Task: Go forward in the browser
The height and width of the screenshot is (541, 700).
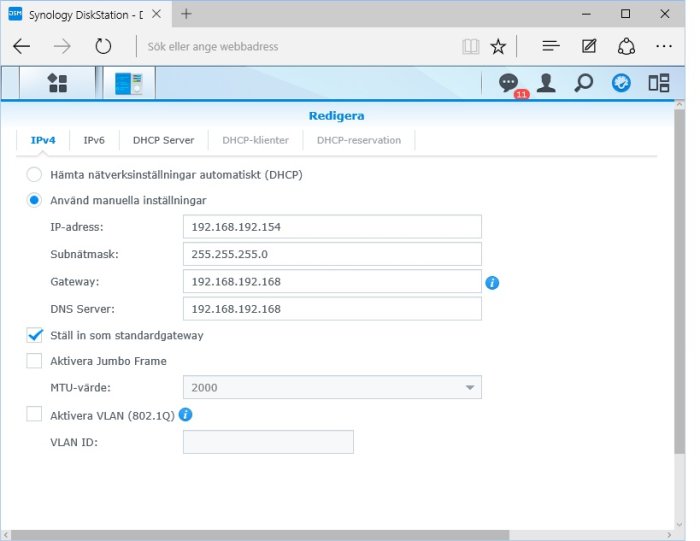Action: coord(62,46)
